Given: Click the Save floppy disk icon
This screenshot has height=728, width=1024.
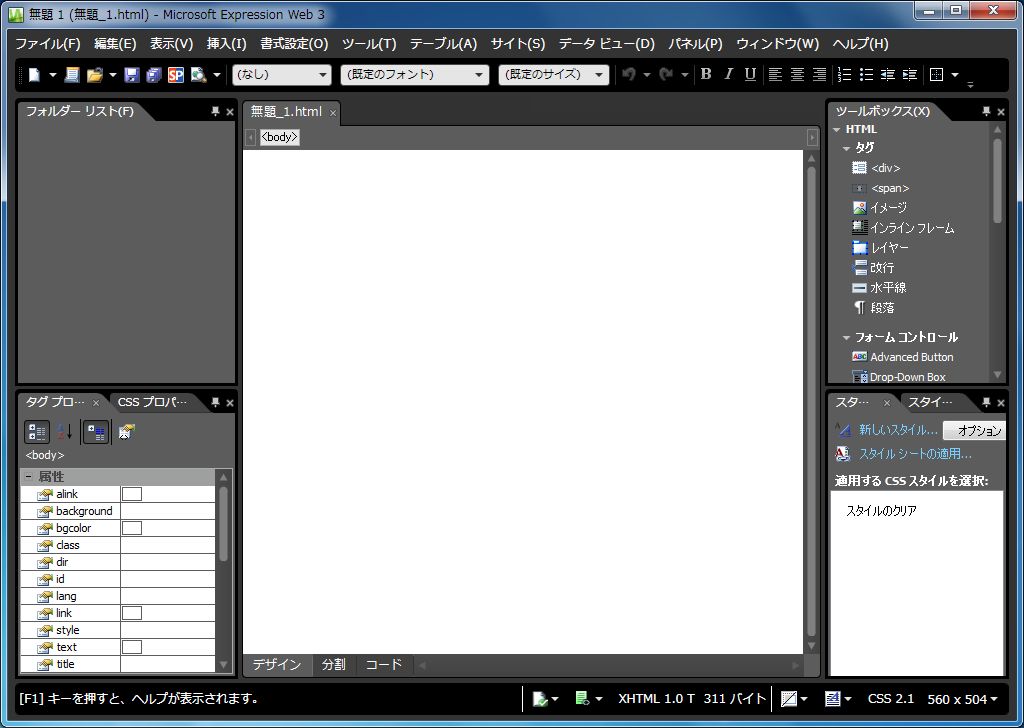Looking at the screenshot, I should tap(132, 74).
